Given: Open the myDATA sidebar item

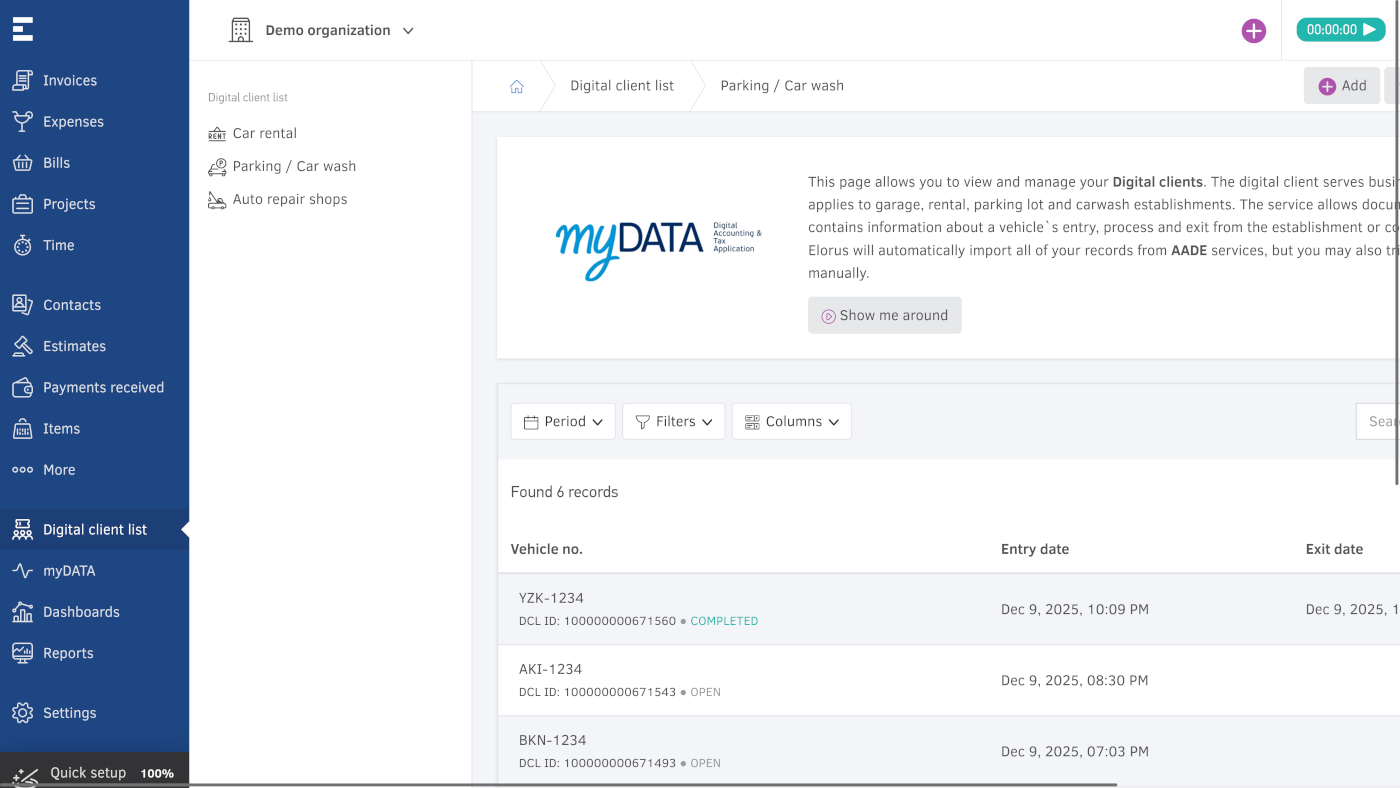Looking at the screenshot, I should tap(69, 571).
